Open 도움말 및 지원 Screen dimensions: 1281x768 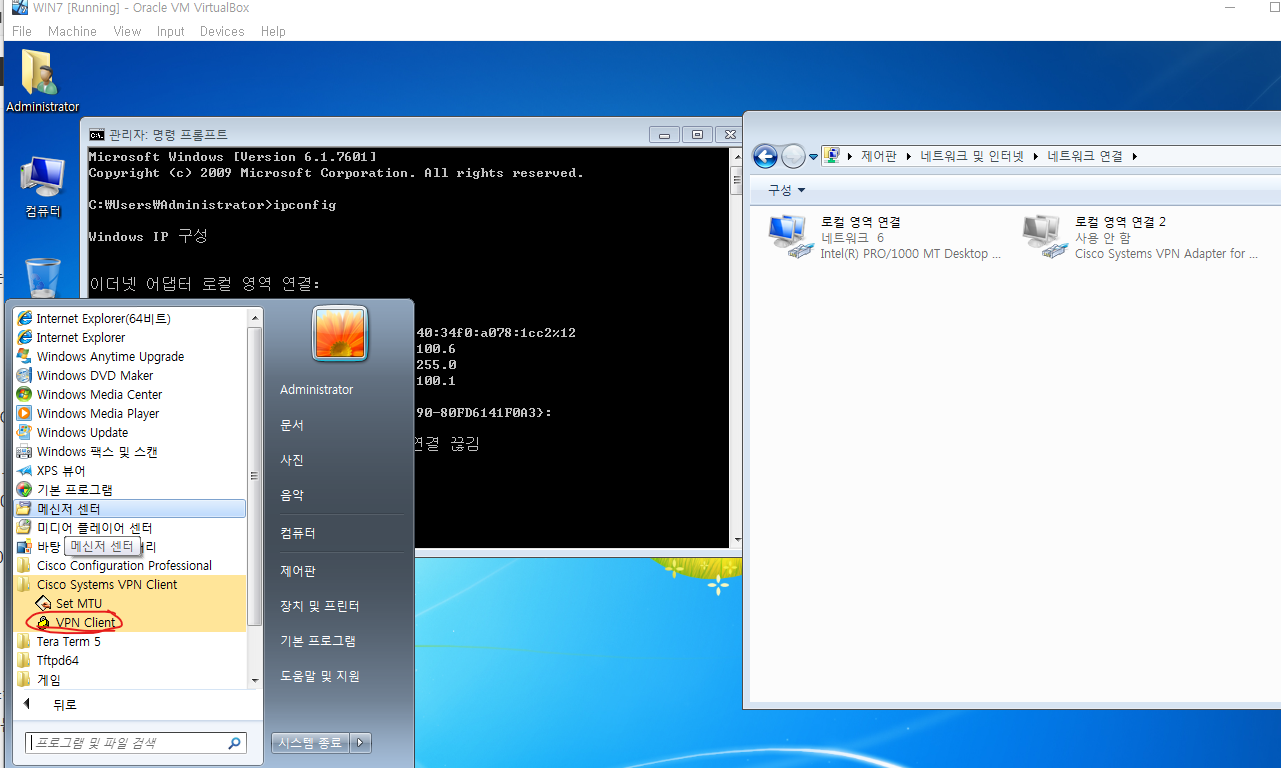(x=319, y=676)
